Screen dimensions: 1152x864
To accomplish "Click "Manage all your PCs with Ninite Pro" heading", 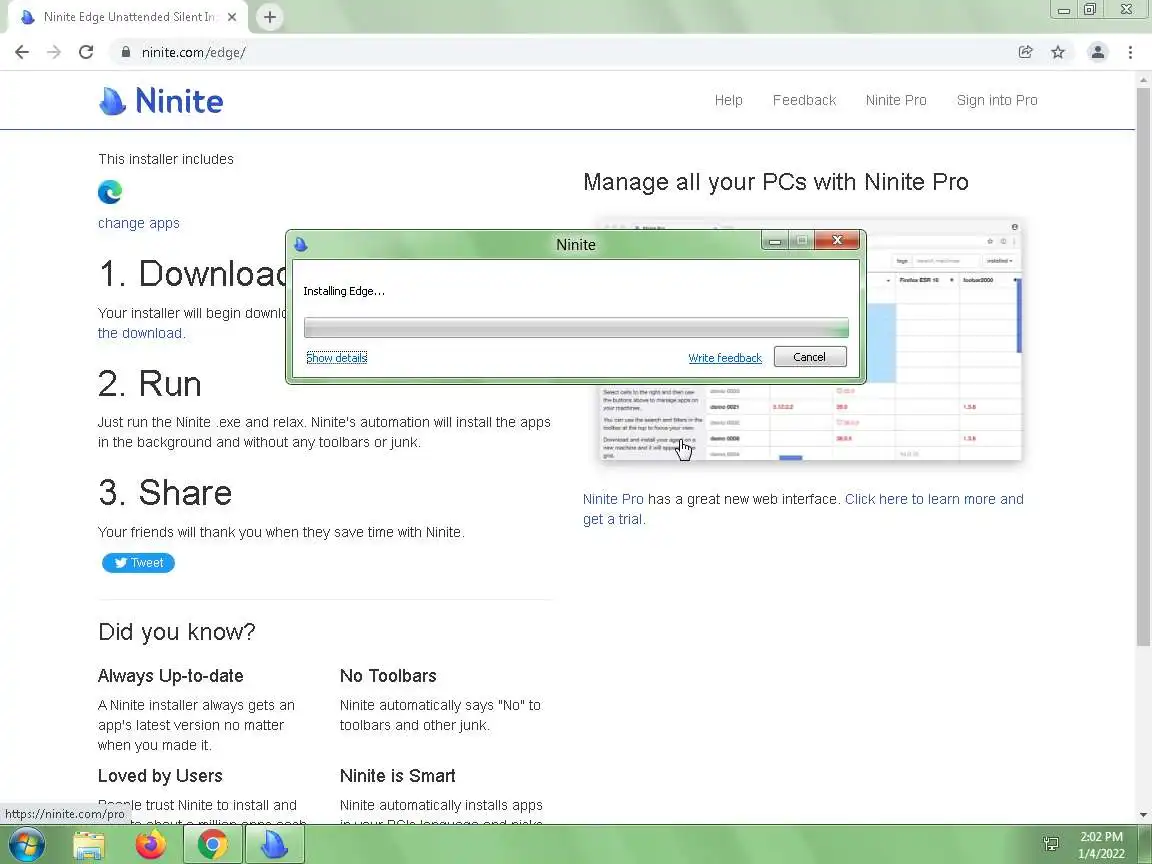I will click(776, 181).
